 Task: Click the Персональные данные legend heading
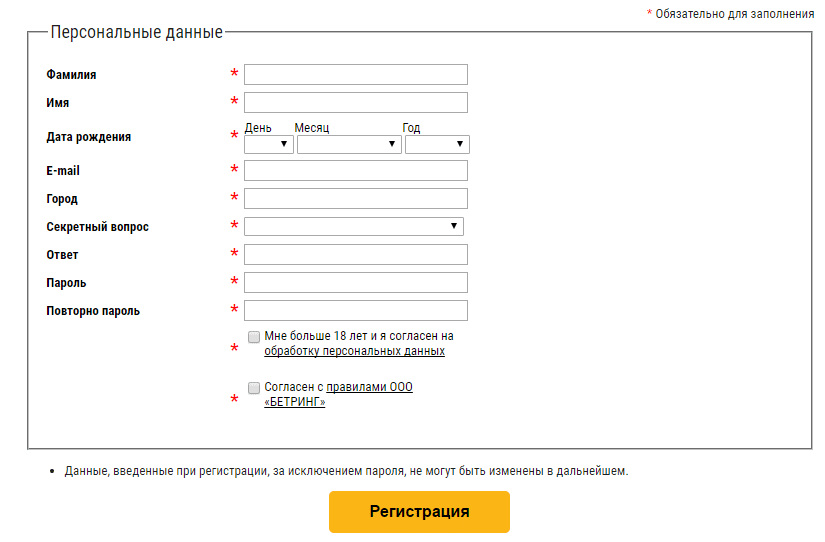tap(136, 32)
